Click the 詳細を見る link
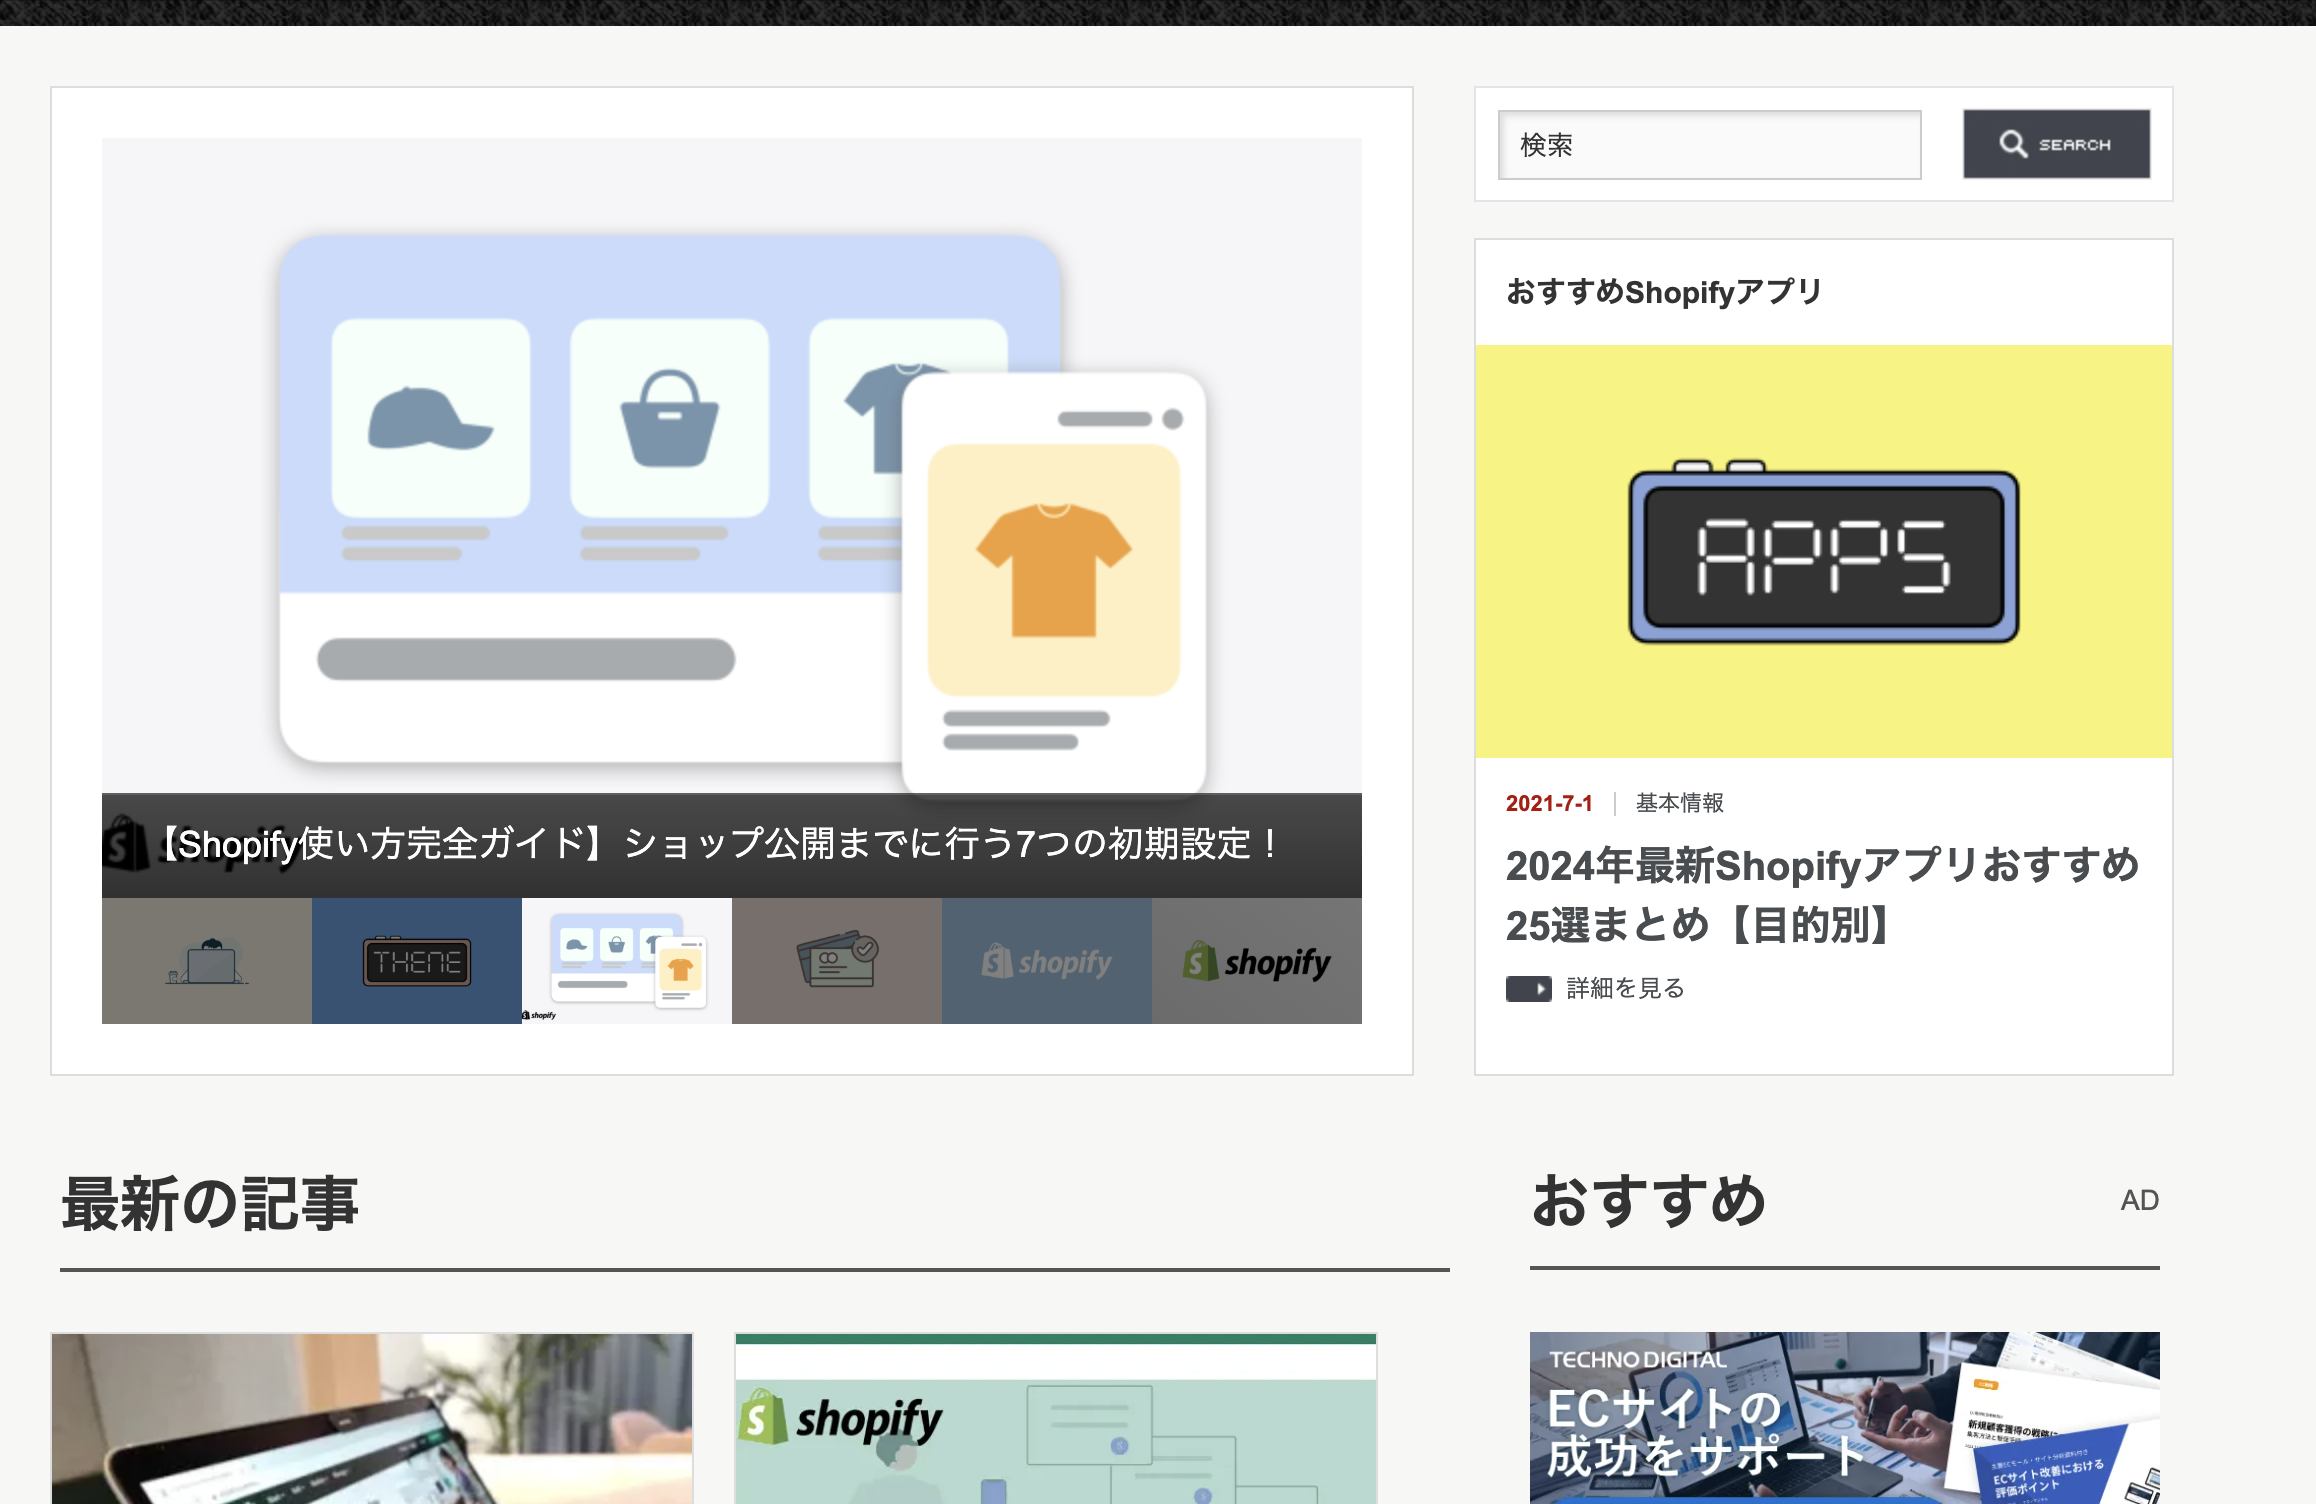The image size is (2316, 1504). coord(1625,988)
